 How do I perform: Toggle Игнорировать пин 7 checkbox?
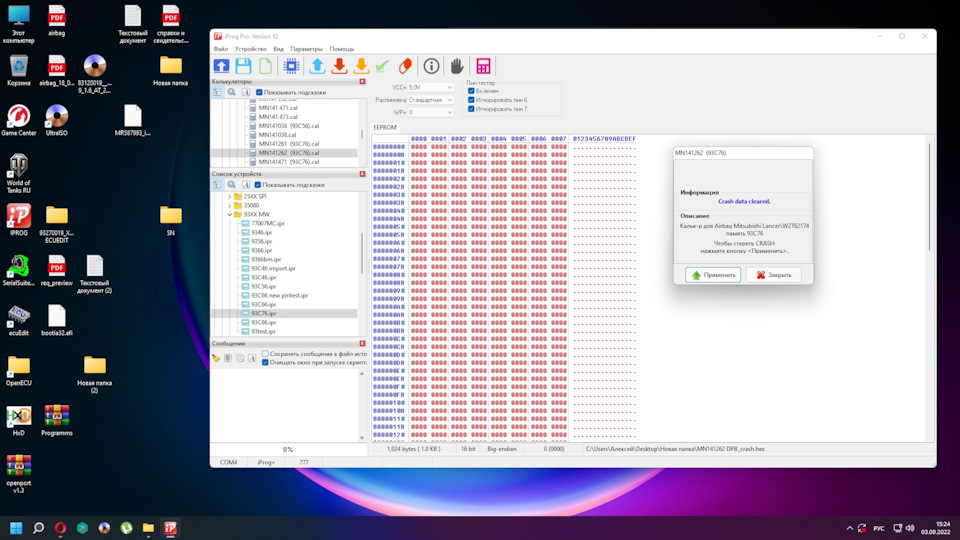[x=471, y=109]
